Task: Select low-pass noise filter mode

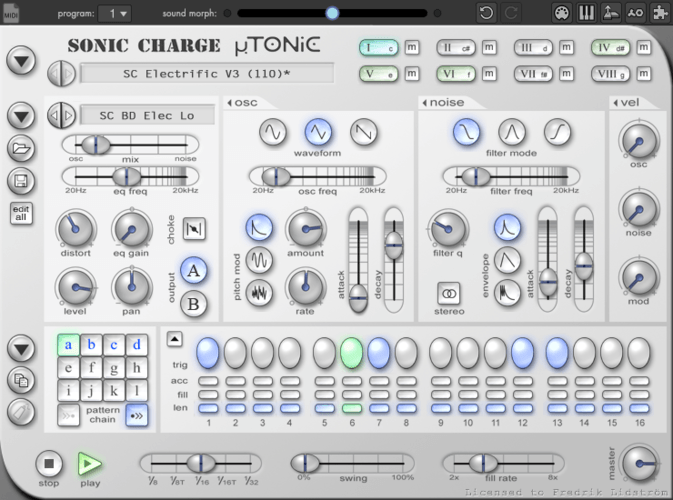Action: pos(467,132)
